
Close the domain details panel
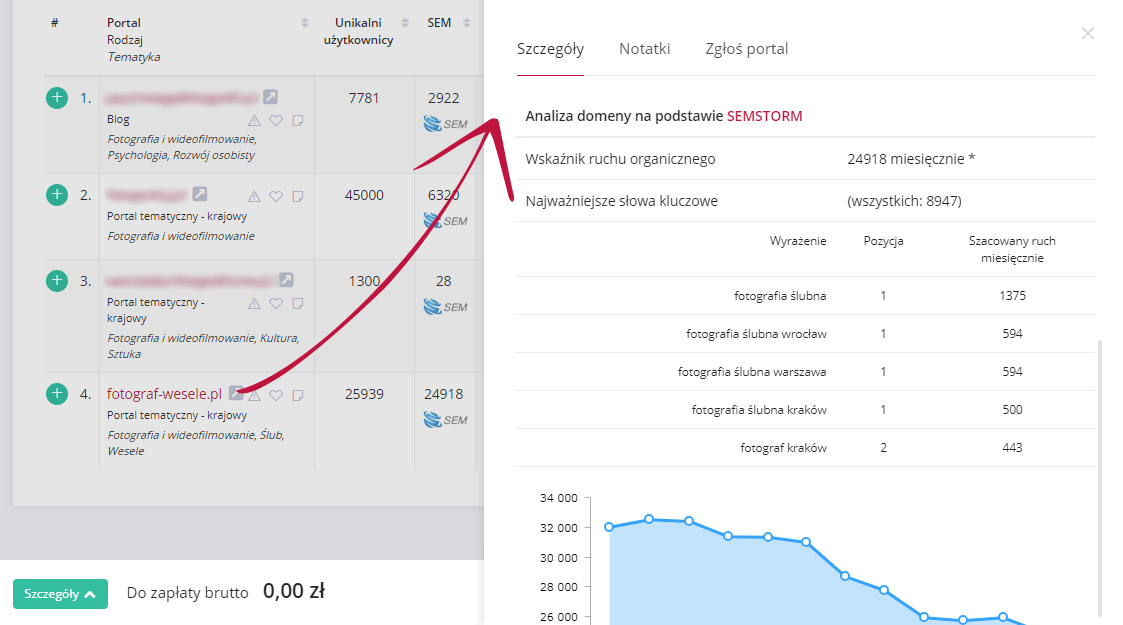1087,34
